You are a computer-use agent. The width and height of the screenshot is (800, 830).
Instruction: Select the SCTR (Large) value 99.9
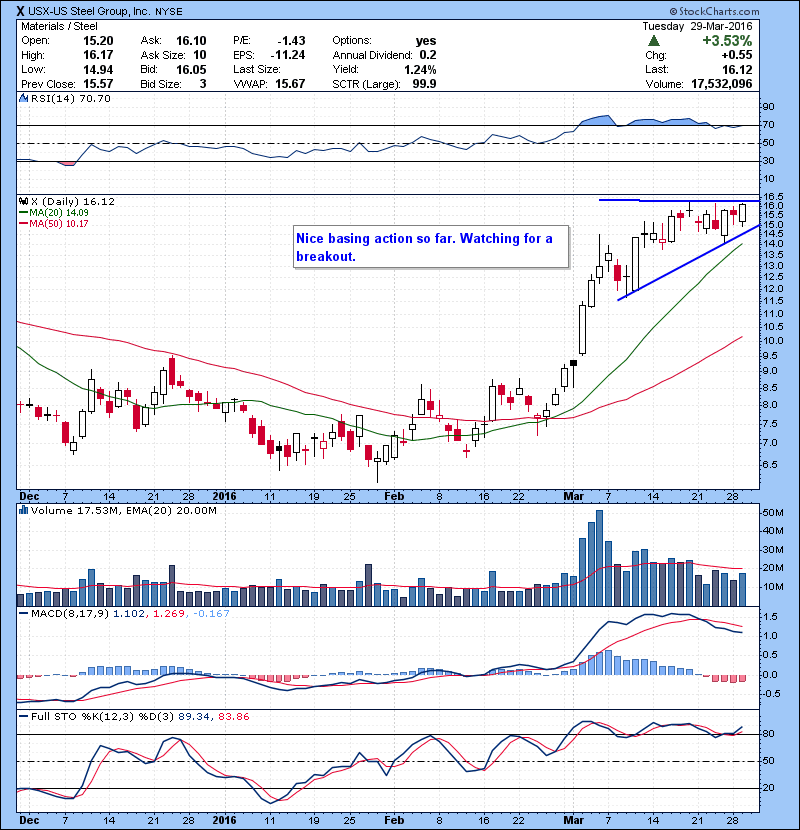pos(425,84)
